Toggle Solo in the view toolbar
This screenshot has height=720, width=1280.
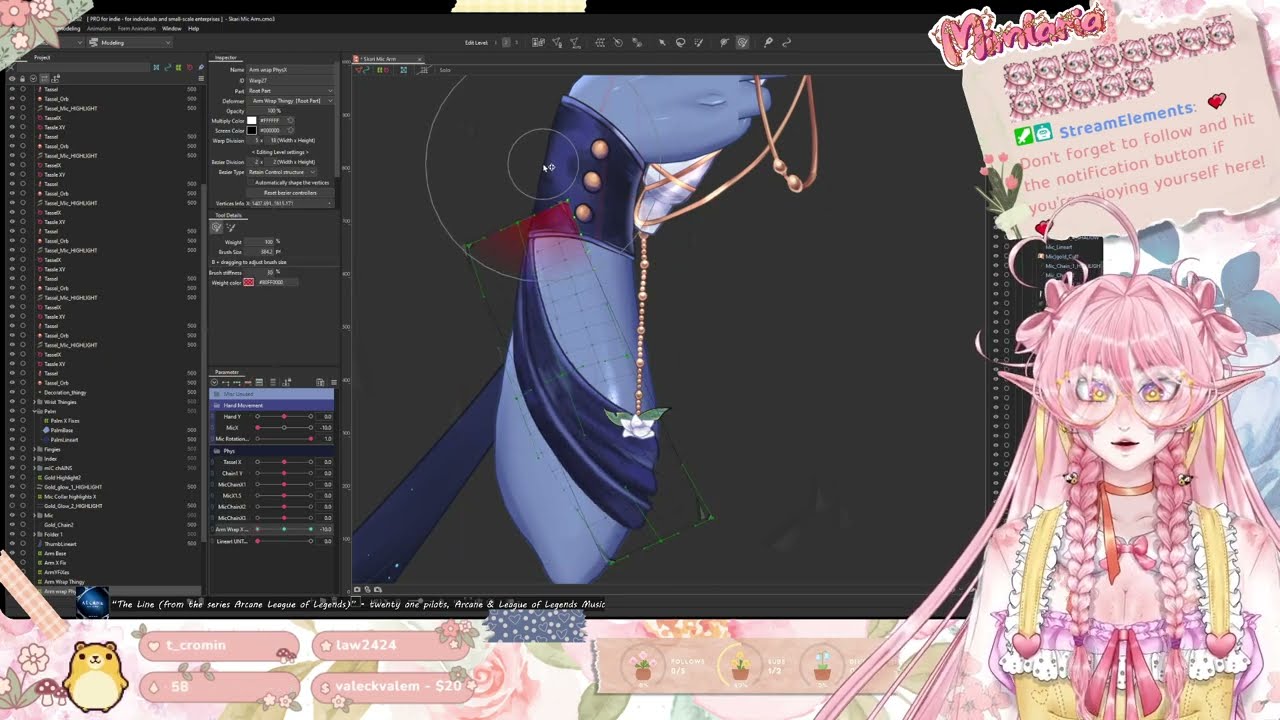tap(444, 70)
